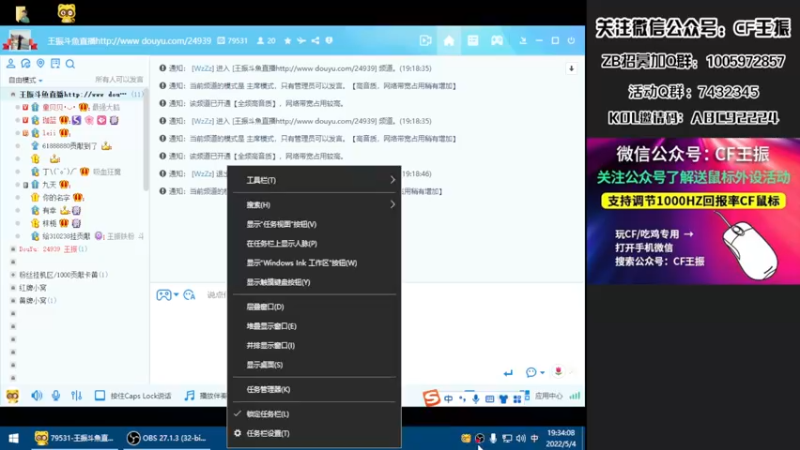
Task: Select 在任务栏上显示人脉(P) menu entry
Action: click(314, 243)
